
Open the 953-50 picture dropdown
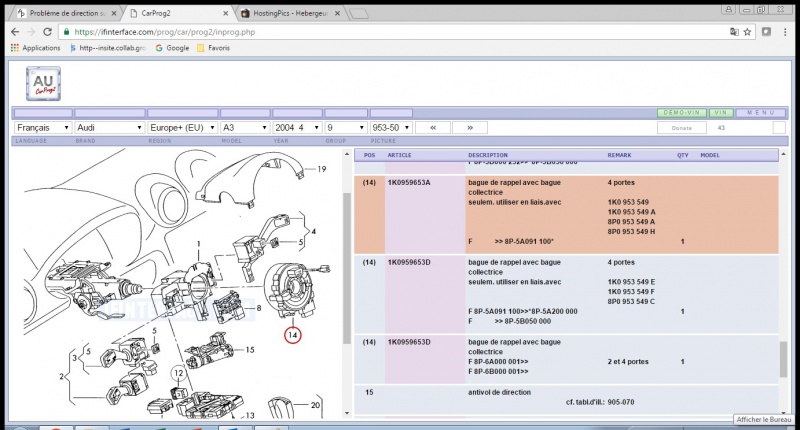390,128
